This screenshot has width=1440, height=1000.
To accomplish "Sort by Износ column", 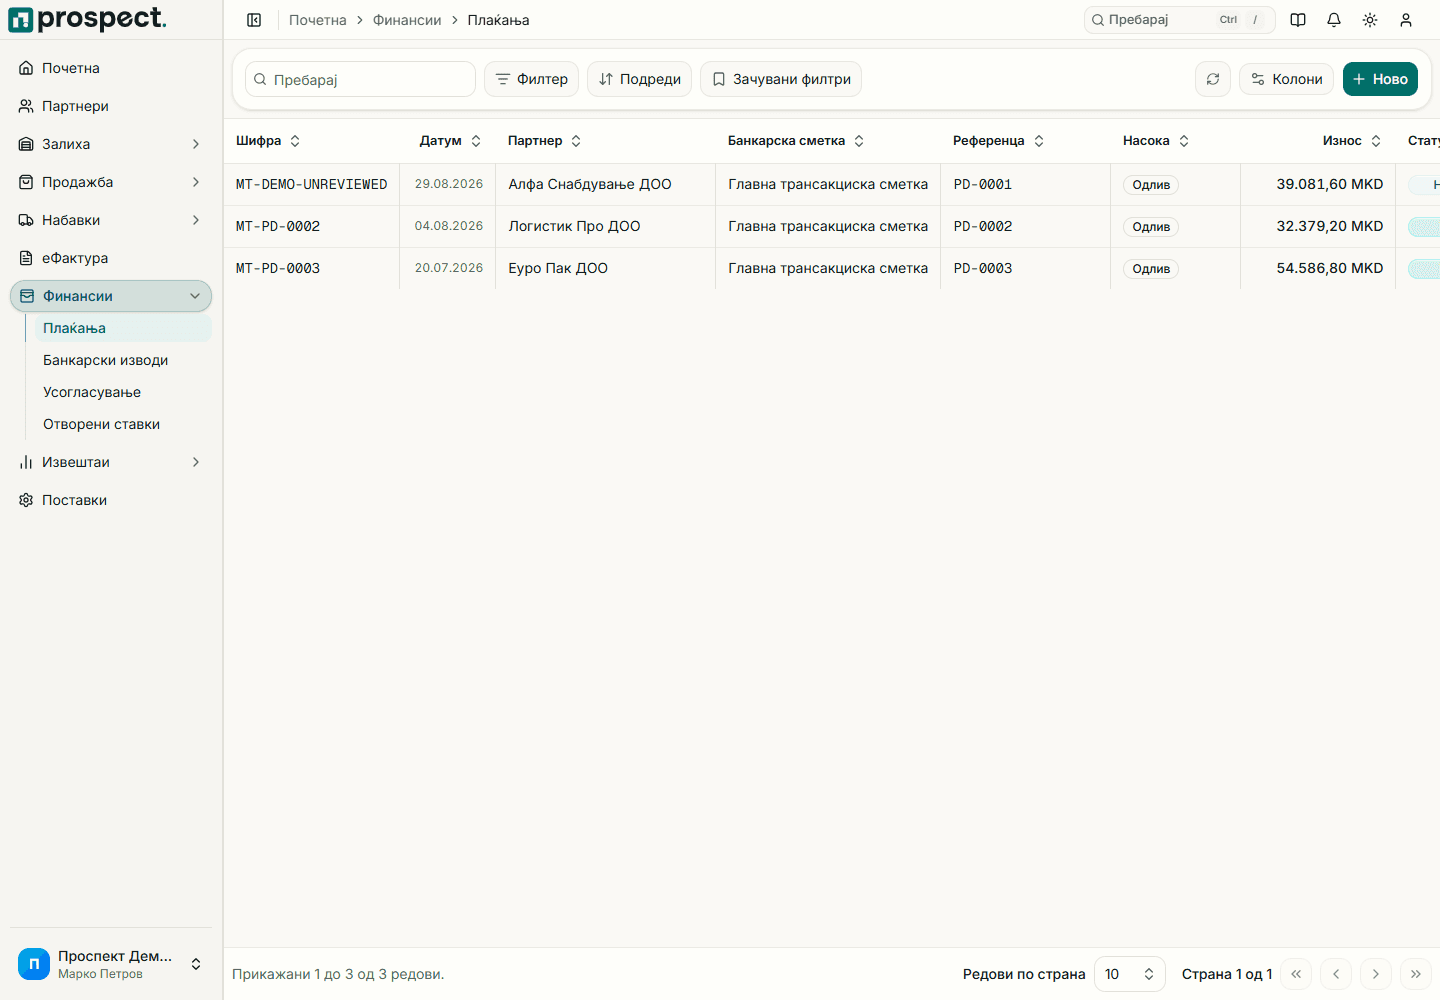I will (x=1352, y=141).
